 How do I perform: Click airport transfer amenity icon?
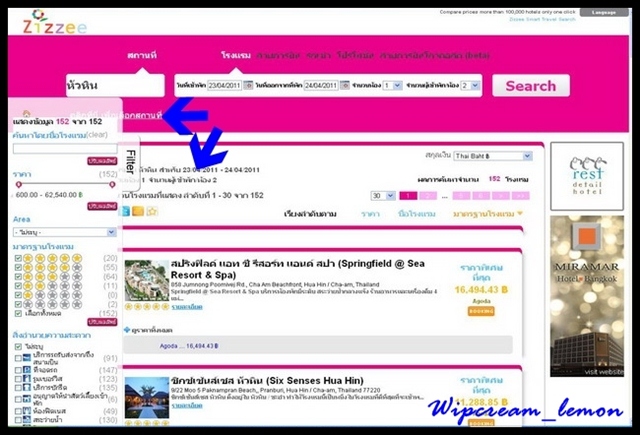(27, 357)
